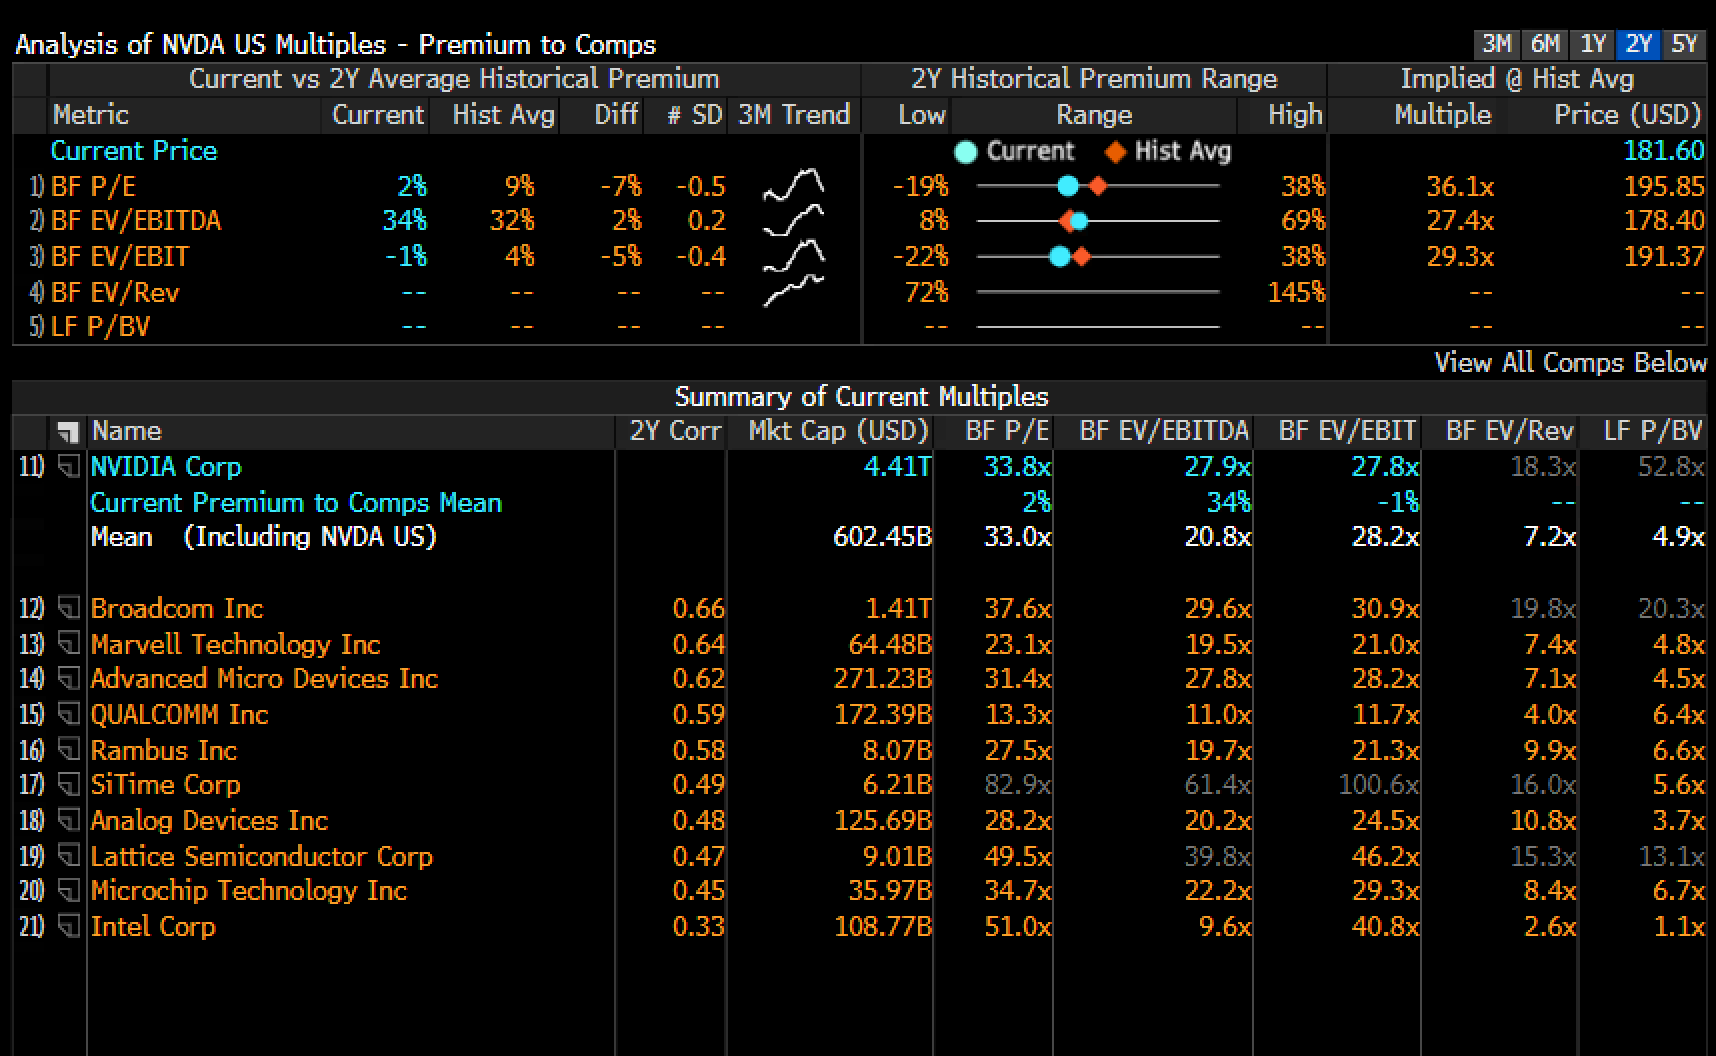The width and height of the screenshot is (1716, 1056).
Task: Click the icon beside Intel Corp
Action: click(68, 926)
